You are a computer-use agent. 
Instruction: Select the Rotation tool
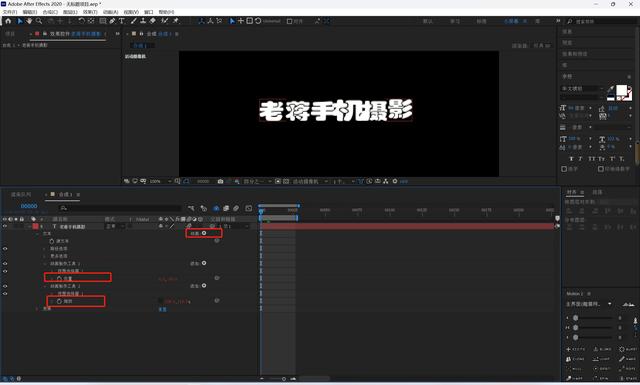82,21
